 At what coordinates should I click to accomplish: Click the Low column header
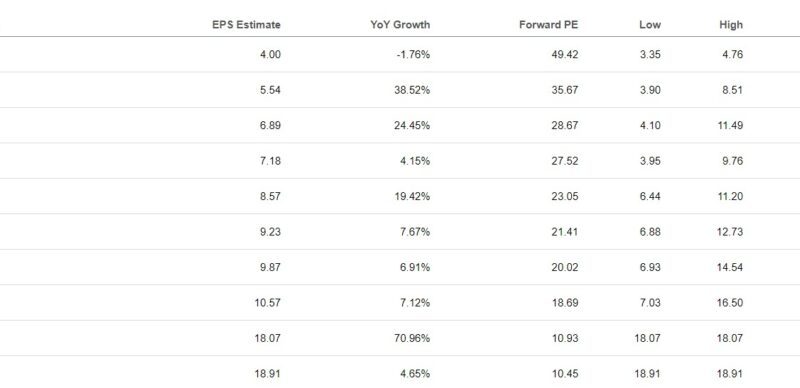coord(649,25)
